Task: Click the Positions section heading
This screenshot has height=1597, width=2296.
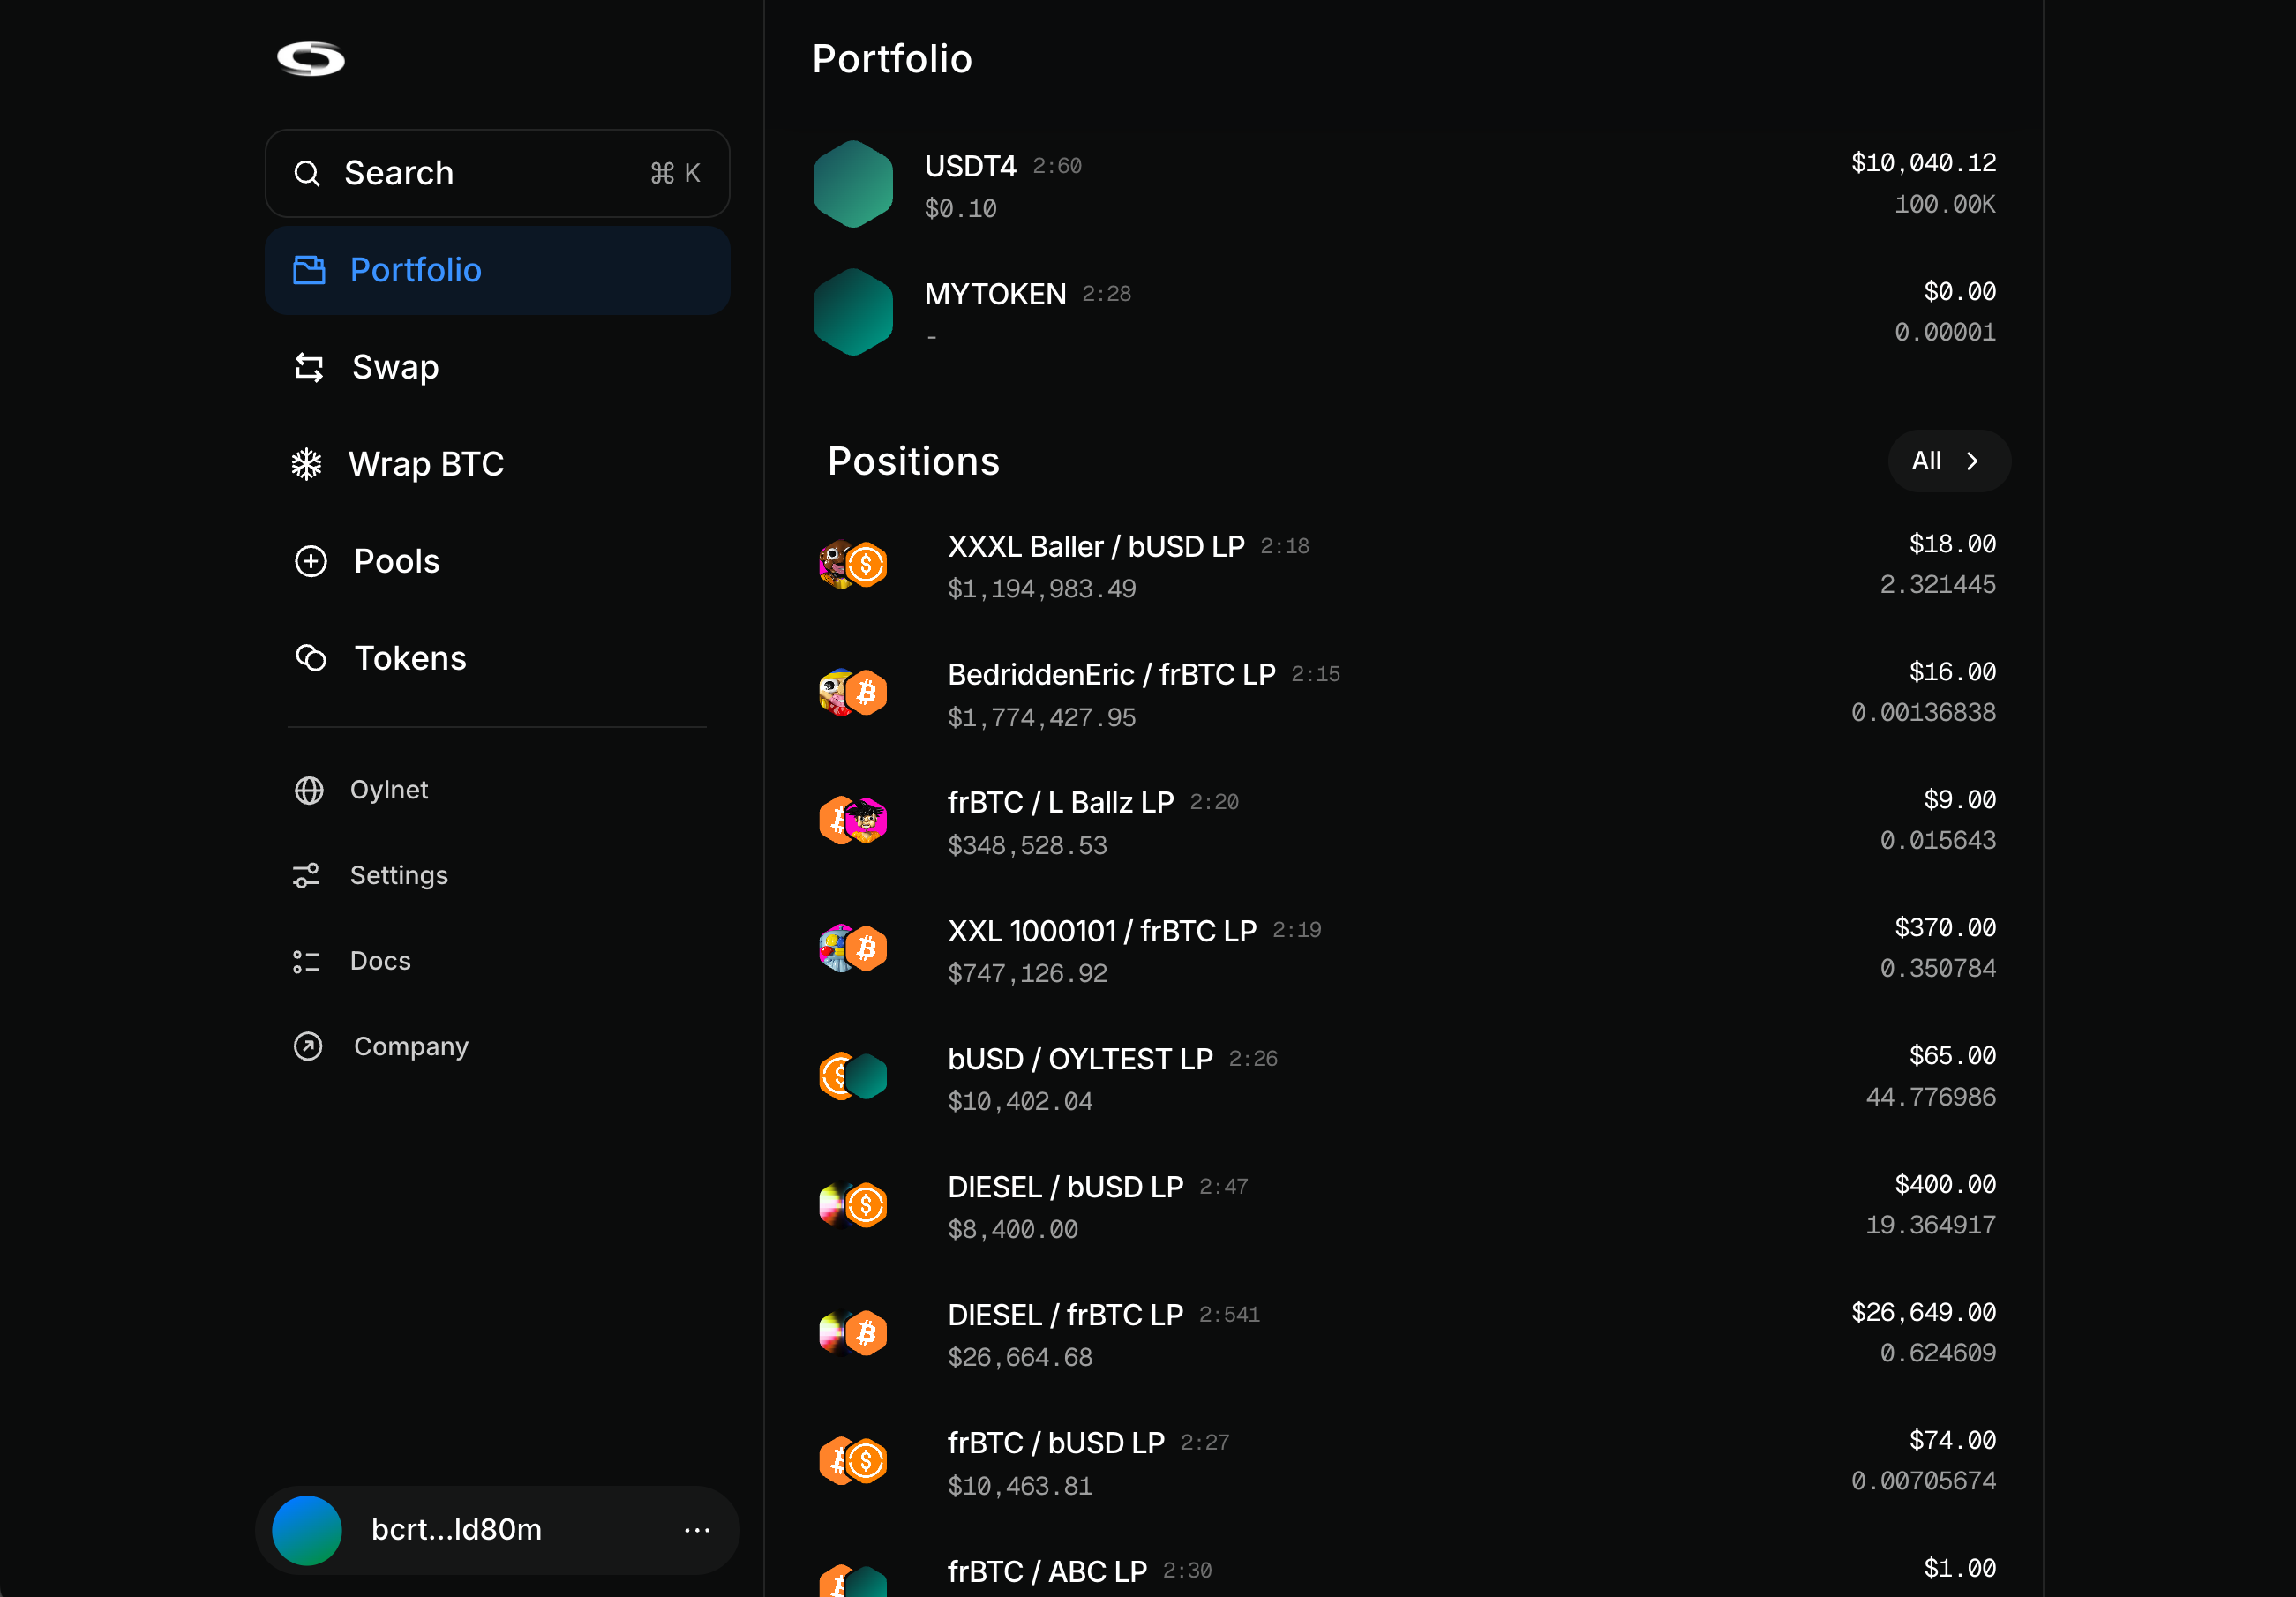Action: (913, 461)
